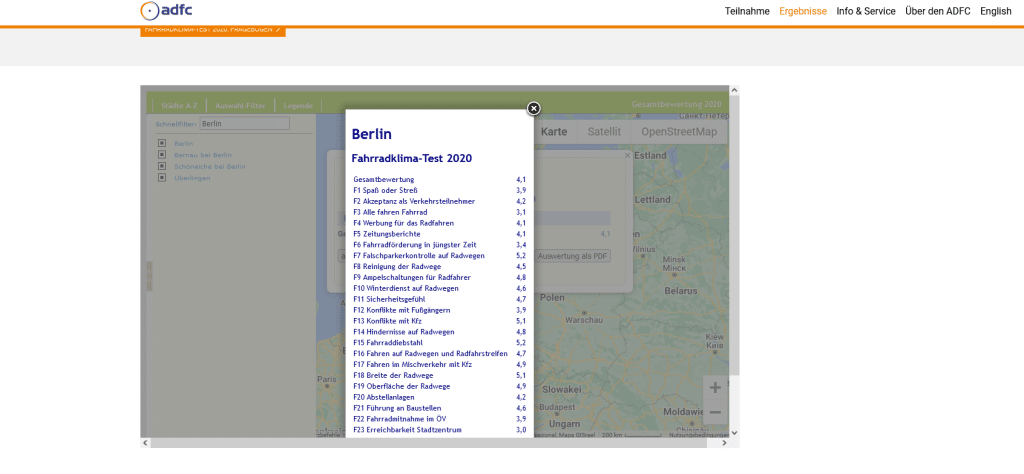Screen dimensions: 1024x474
Task: Switch language to English
Action: 996,11
